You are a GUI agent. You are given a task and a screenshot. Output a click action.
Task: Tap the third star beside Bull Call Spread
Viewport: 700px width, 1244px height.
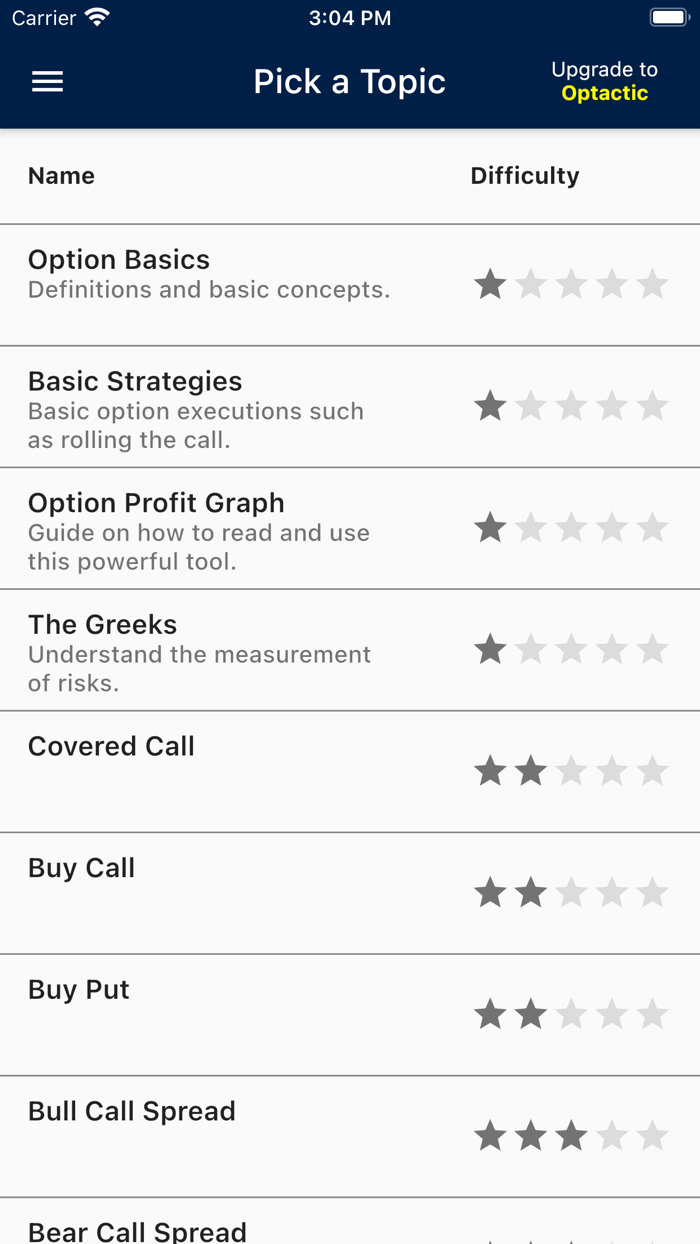coord(571,1135)
